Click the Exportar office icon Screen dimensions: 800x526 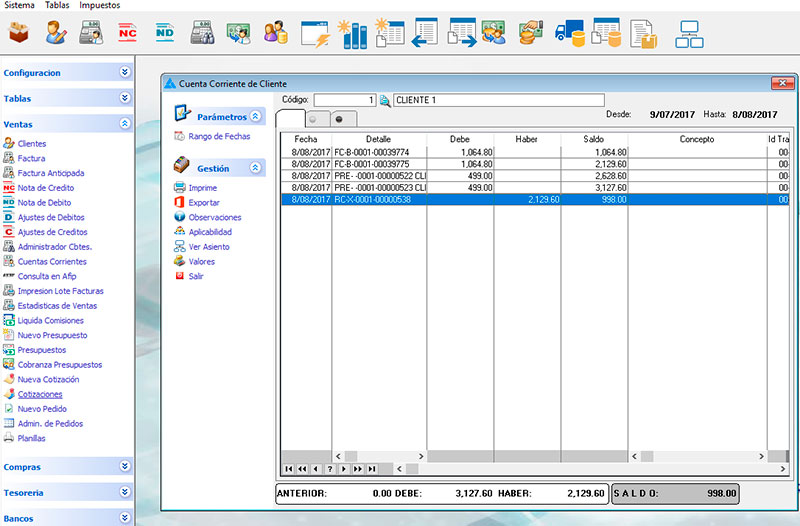pos(179,203)
